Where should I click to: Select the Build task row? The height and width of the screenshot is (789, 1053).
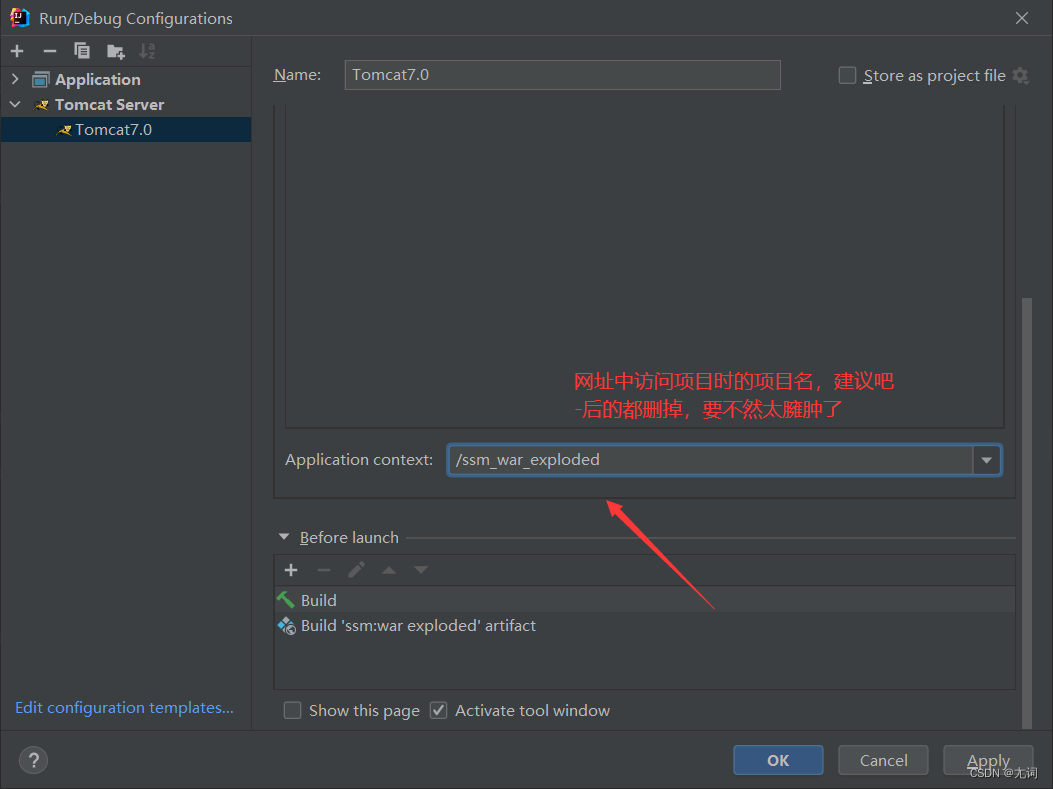pos(645,600)
